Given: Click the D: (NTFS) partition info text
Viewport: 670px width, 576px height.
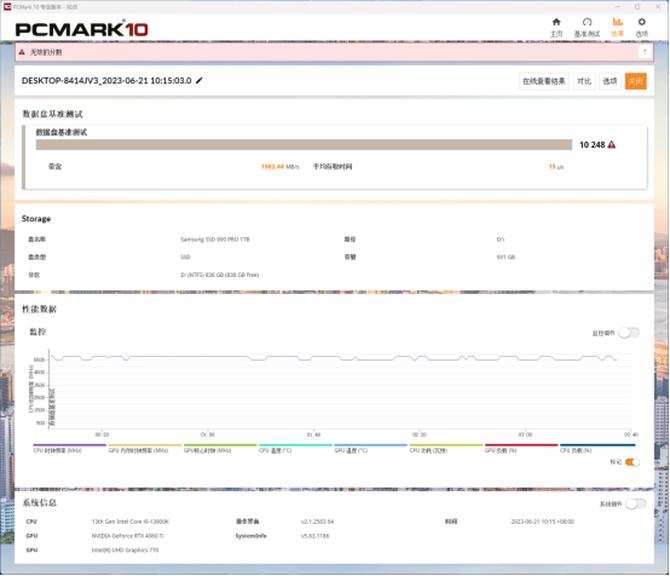Looking at the screenshot, I should tap(220, 275).
